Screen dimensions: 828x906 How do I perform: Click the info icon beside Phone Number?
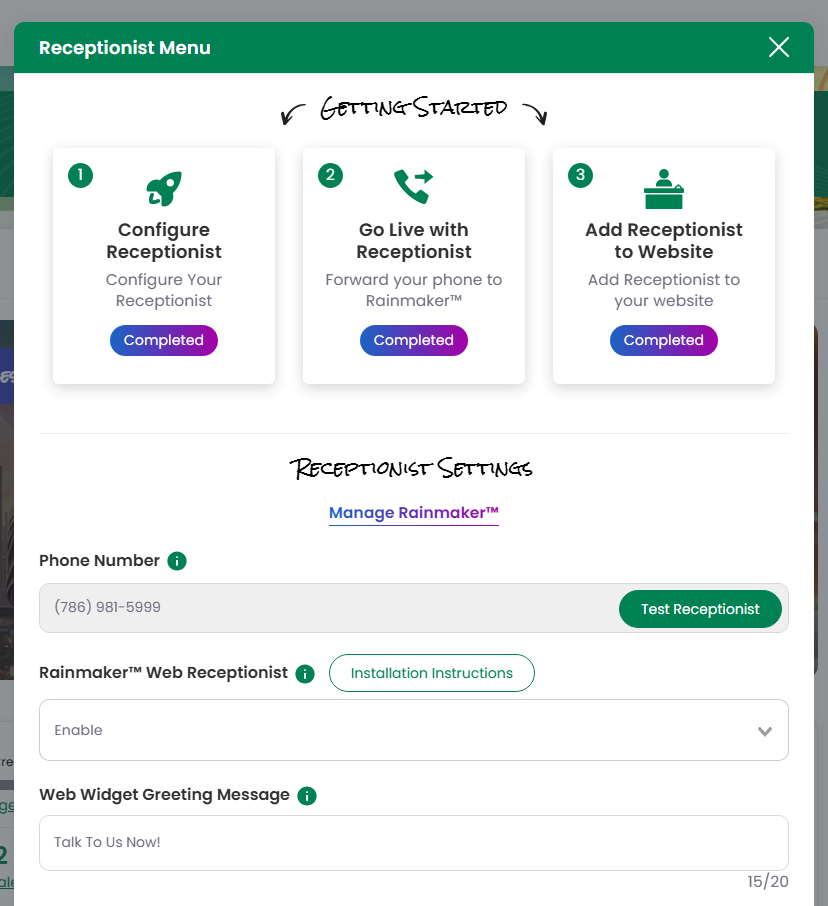177,561
